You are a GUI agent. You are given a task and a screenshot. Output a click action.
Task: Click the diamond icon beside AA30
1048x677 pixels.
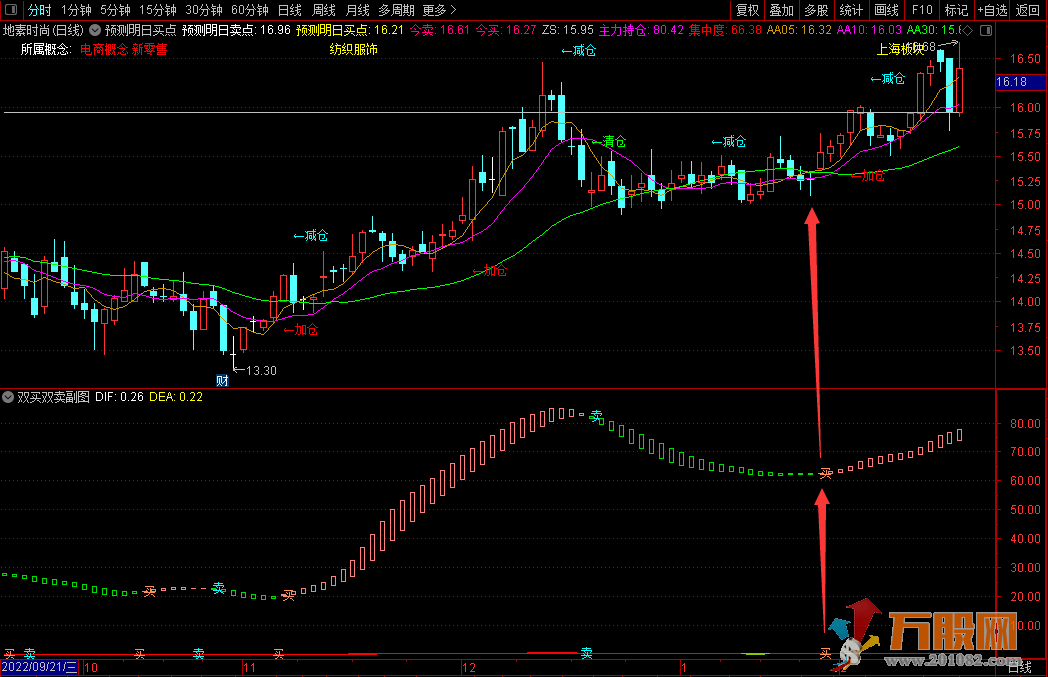[967, 31]
